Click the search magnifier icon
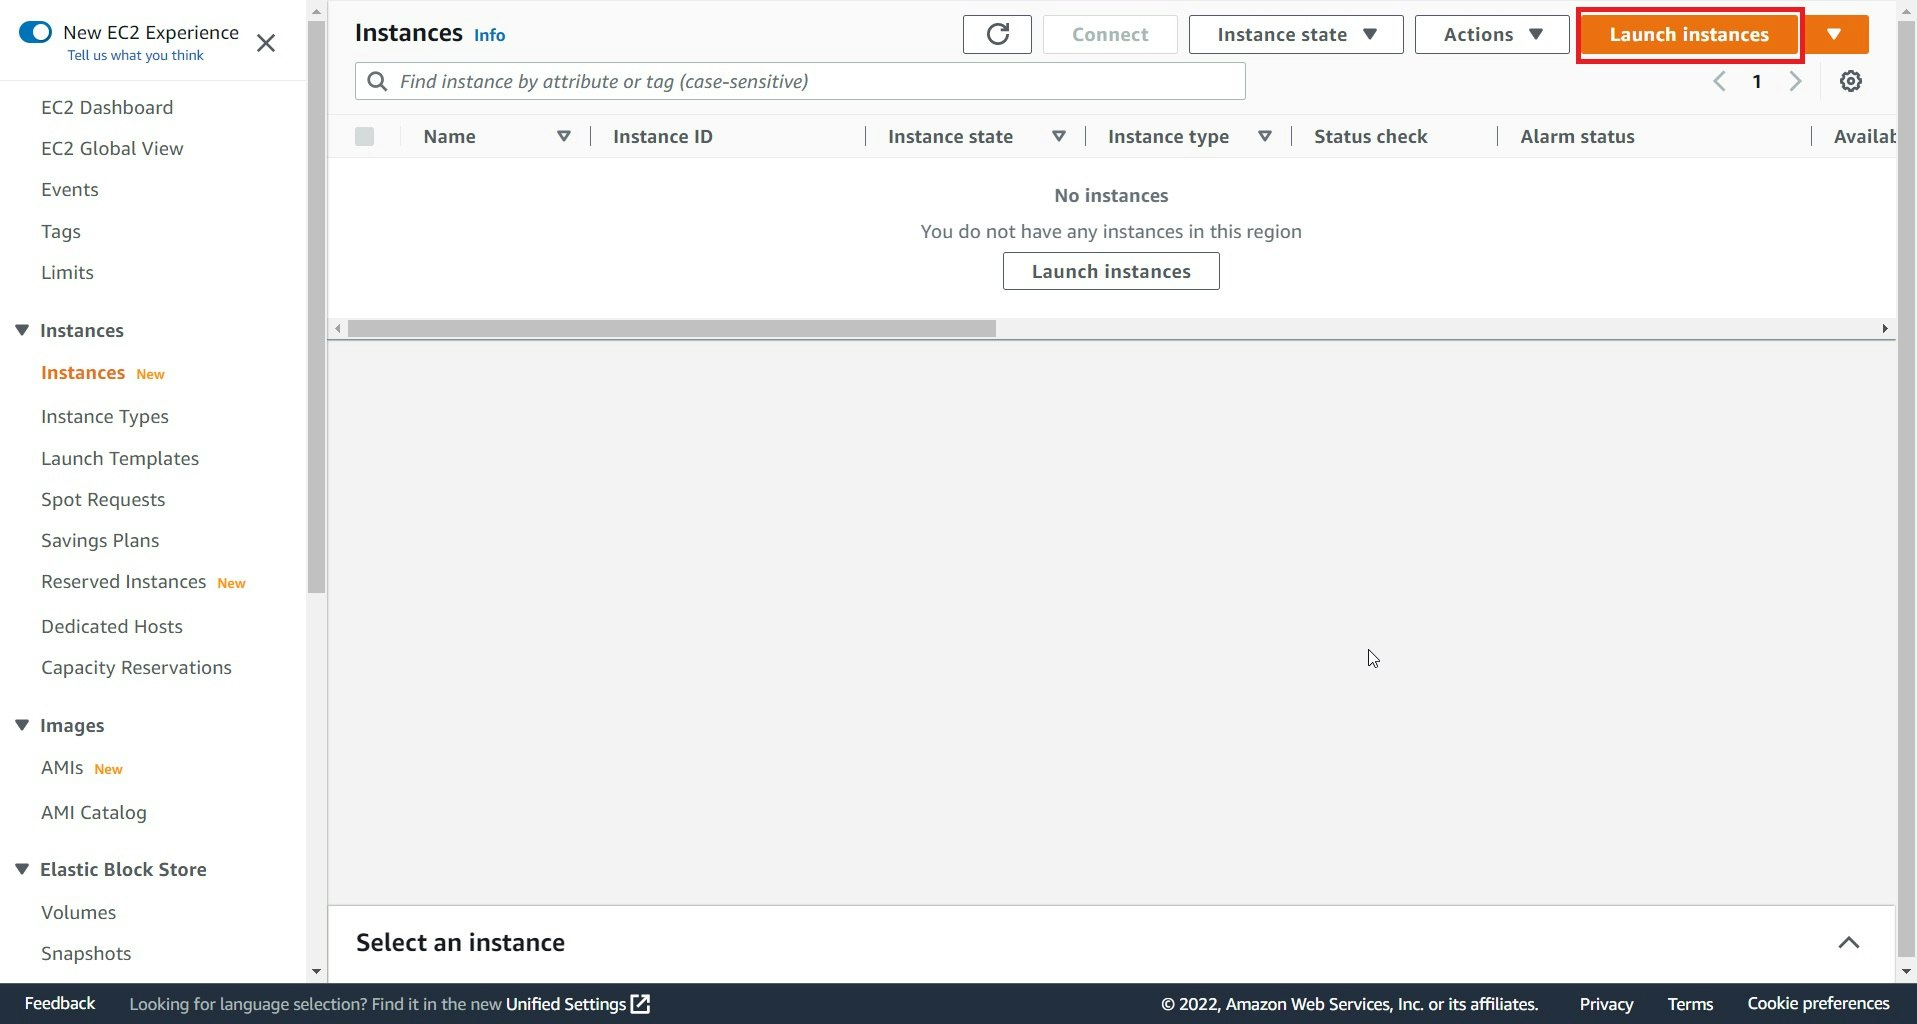Screen dimensions: 1917x1024 tap(378, 81)
